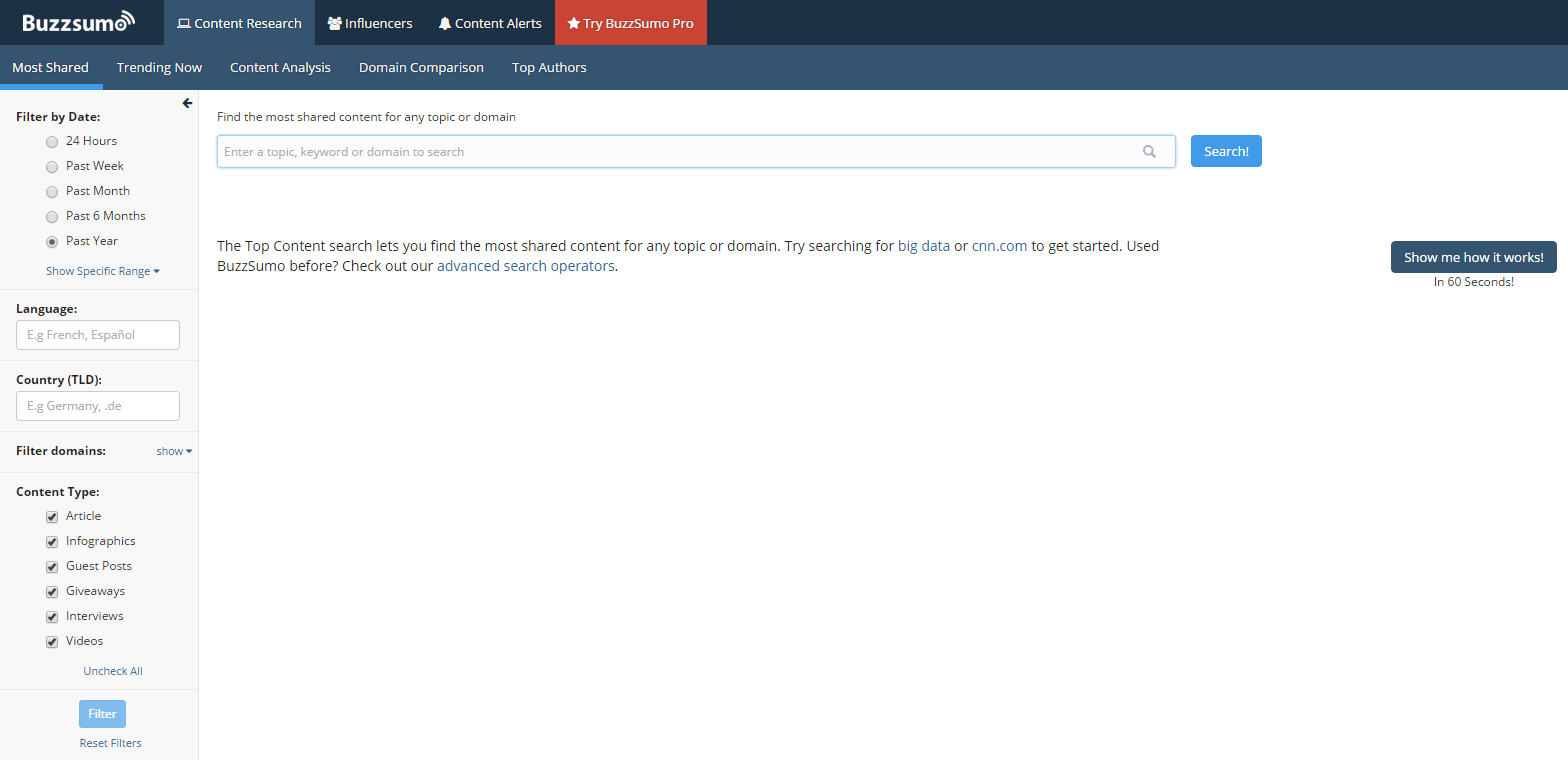Screen dimensions: 1568x760
Task: Open Content Alerts with bell icon
Action: (x=490, y=23)
